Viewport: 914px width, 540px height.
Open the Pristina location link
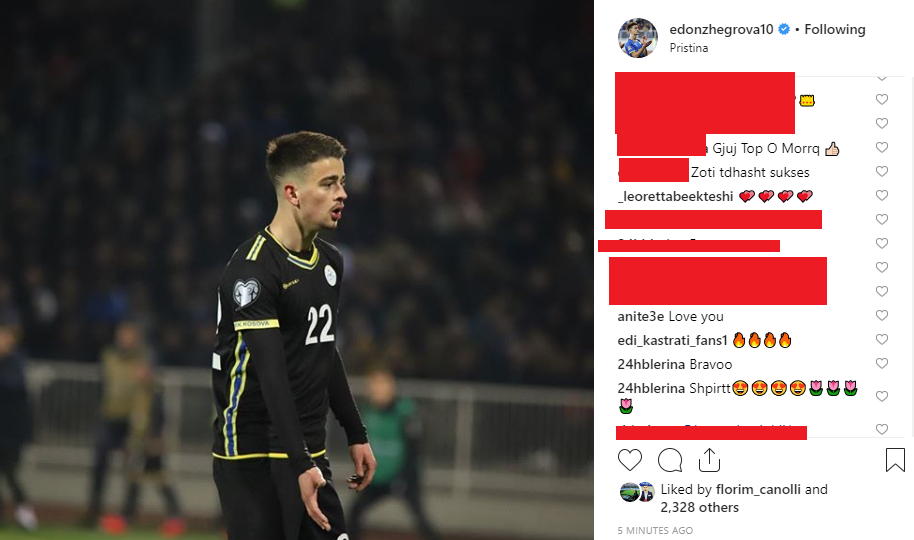[688, 48]
